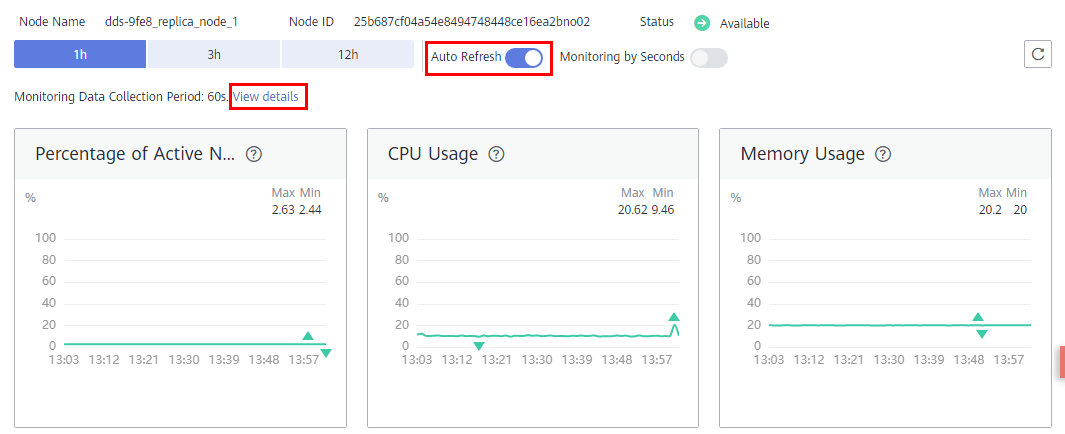Click the Node ID value text

pyautogui.click(x=472, y=22)
